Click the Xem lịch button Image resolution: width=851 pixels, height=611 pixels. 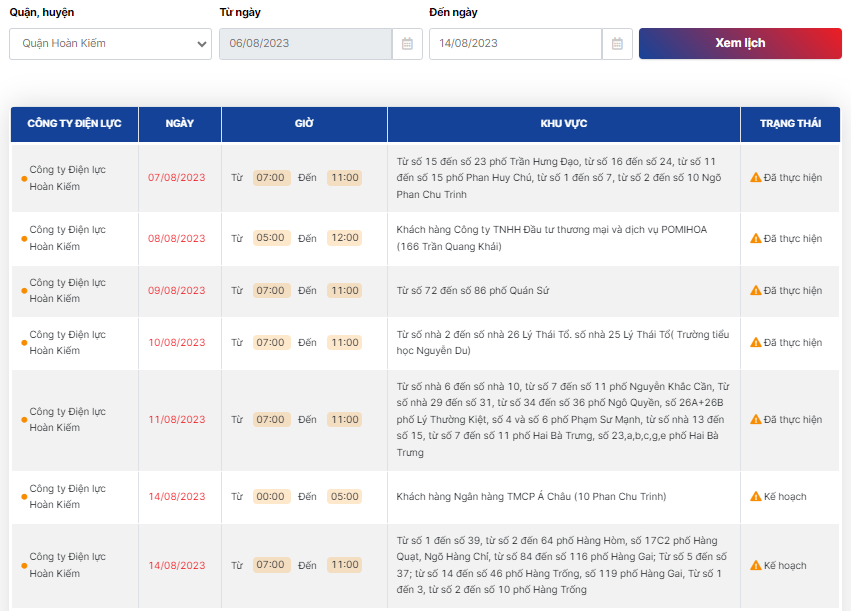click(740, 43)
